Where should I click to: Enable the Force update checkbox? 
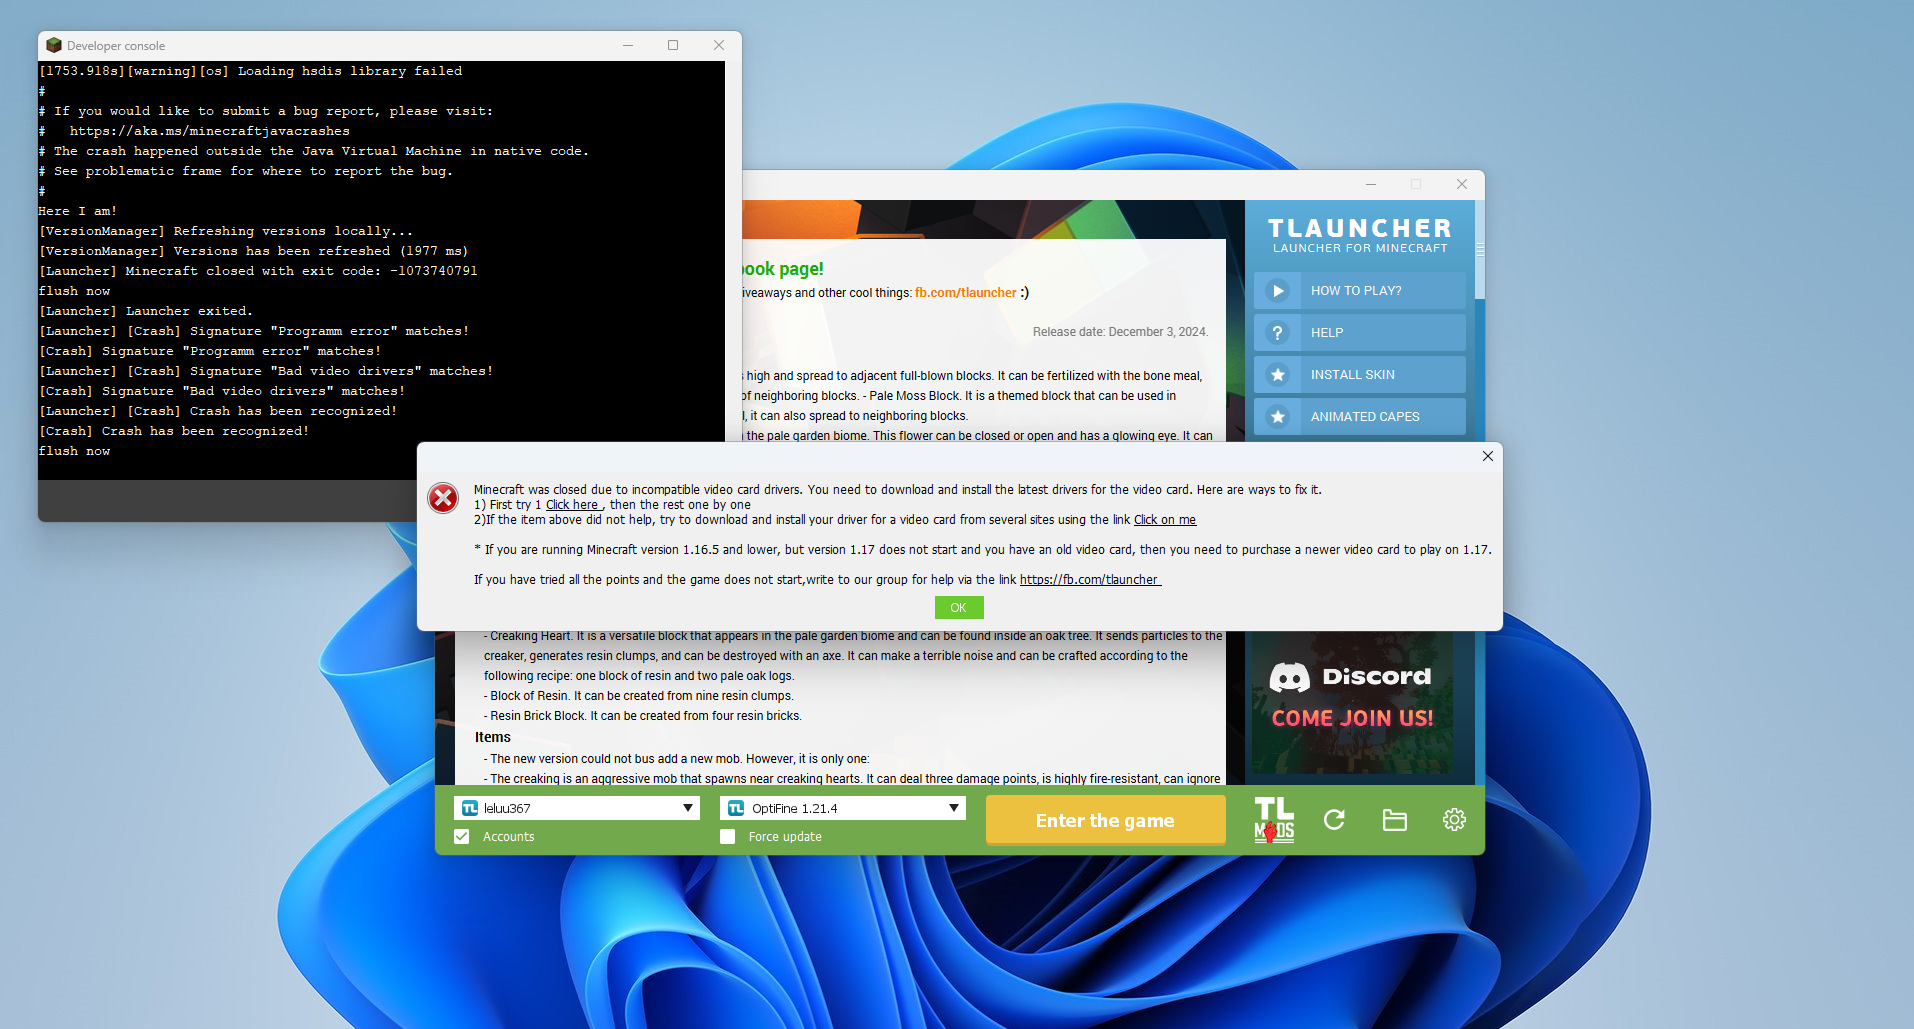coord(728,836)
